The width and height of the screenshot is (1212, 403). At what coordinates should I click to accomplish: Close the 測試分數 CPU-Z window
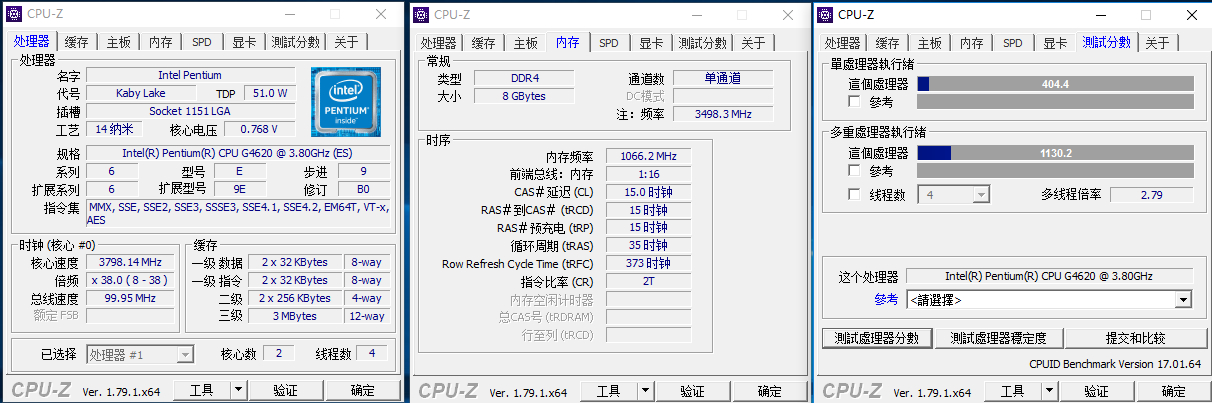pos(1190,14)
